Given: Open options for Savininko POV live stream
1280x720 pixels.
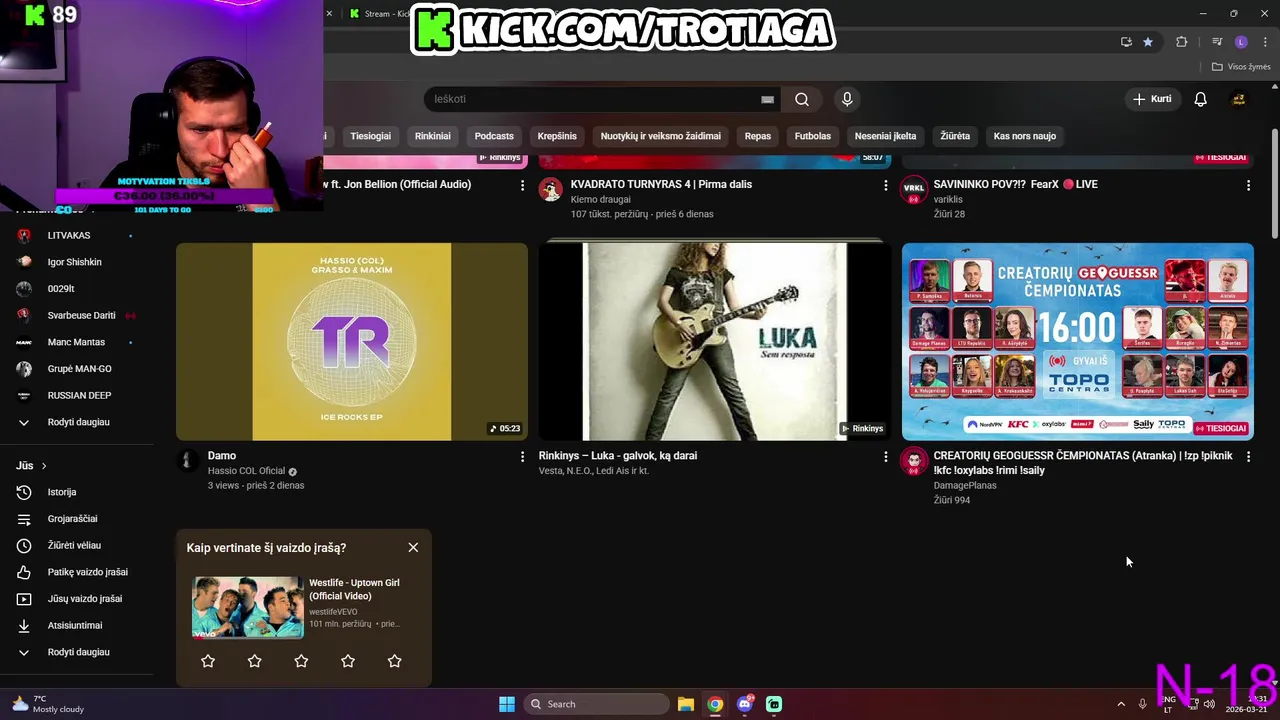Looking at the screenshot, I should point(1248,185).
